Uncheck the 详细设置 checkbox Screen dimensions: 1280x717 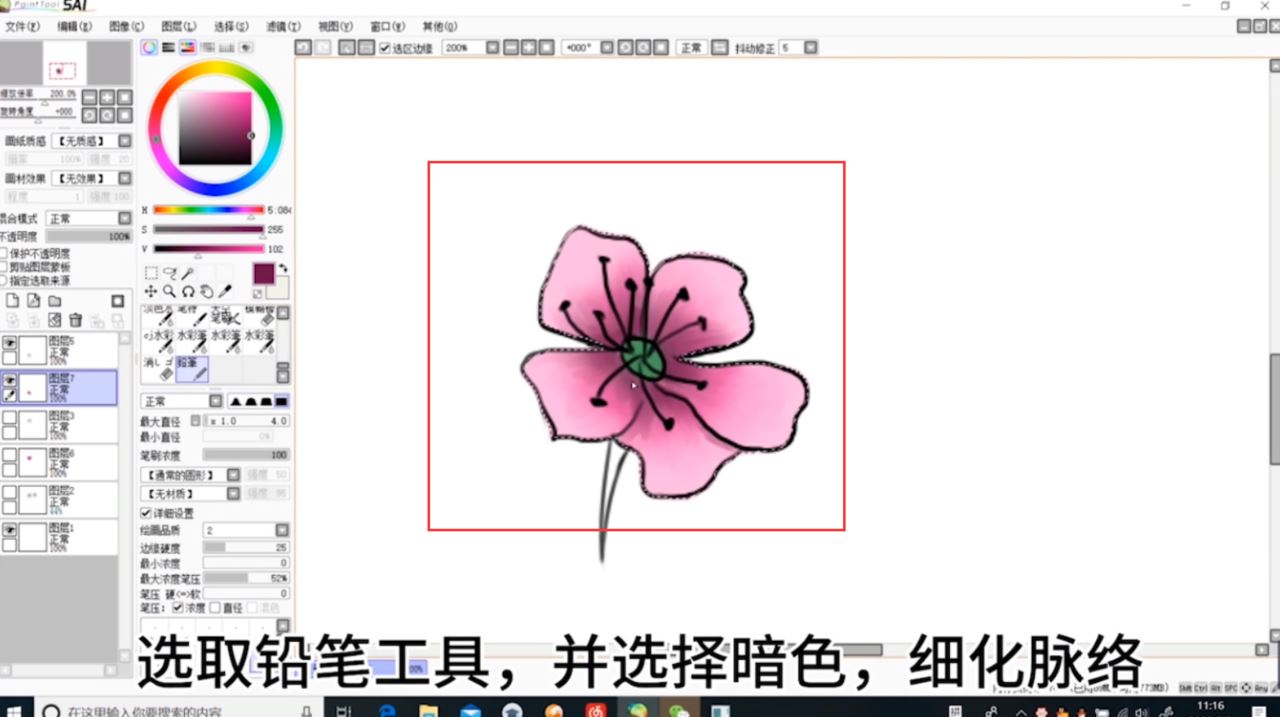(146, 513)
